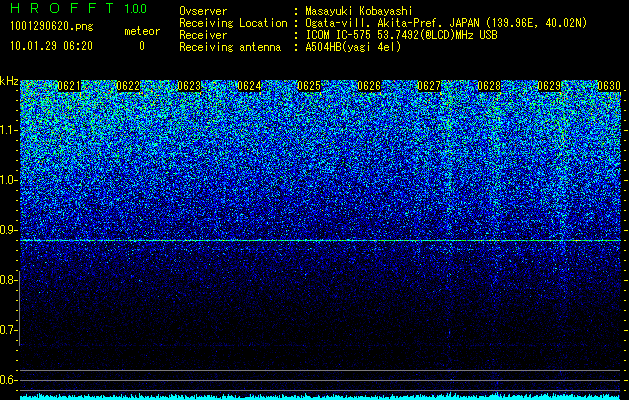Click the 0621 time marker
Image resolution: width=629 pixels, height=400 pixels.
[69, 86]
